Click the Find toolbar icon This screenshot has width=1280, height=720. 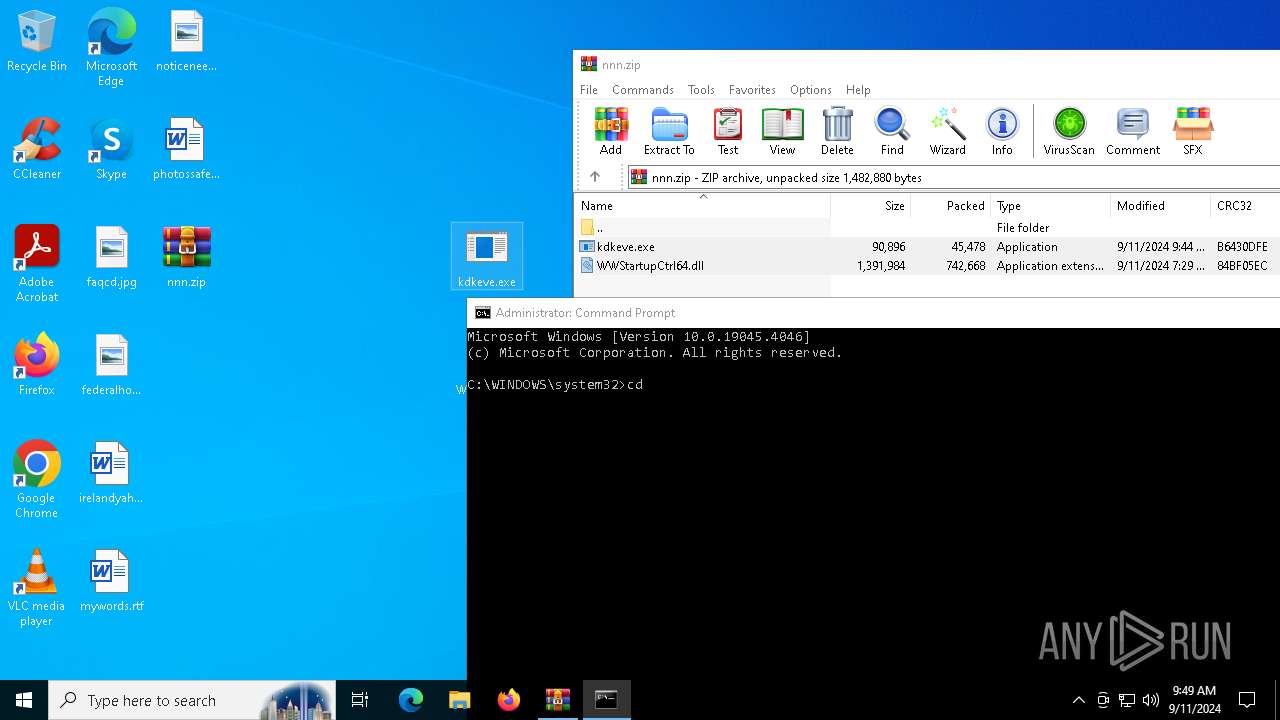892,131
